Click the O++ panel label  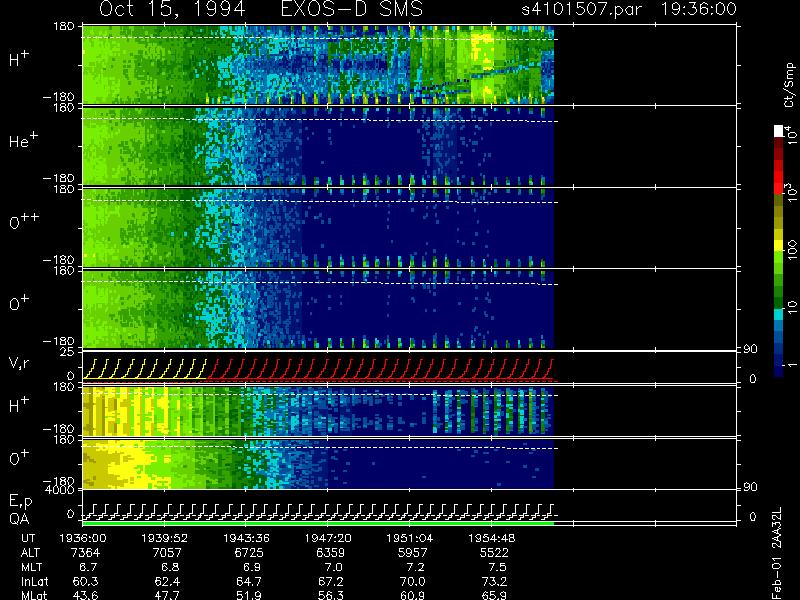pos(24,221)
